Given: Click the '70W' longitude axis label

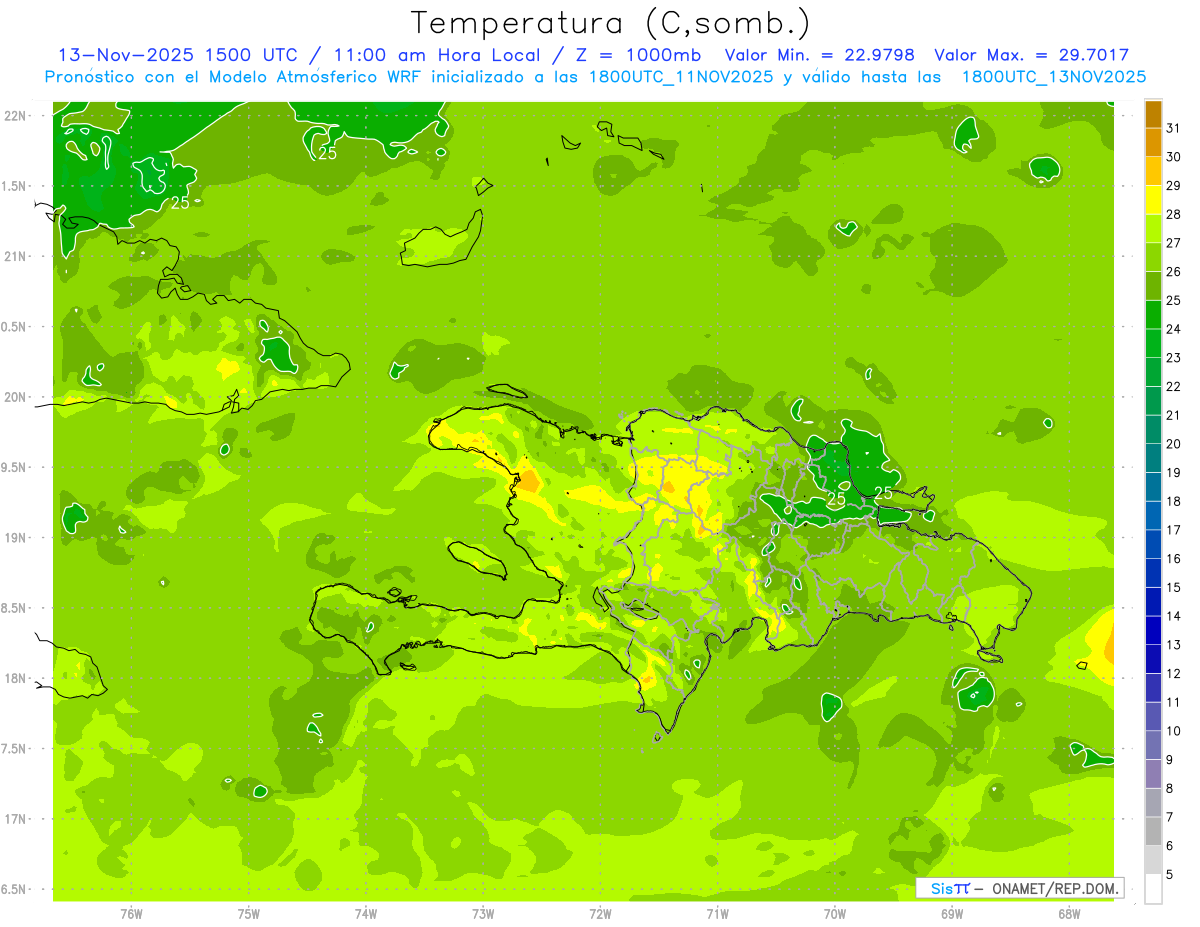Looking at the screenshot, I should tap(835, 914).
